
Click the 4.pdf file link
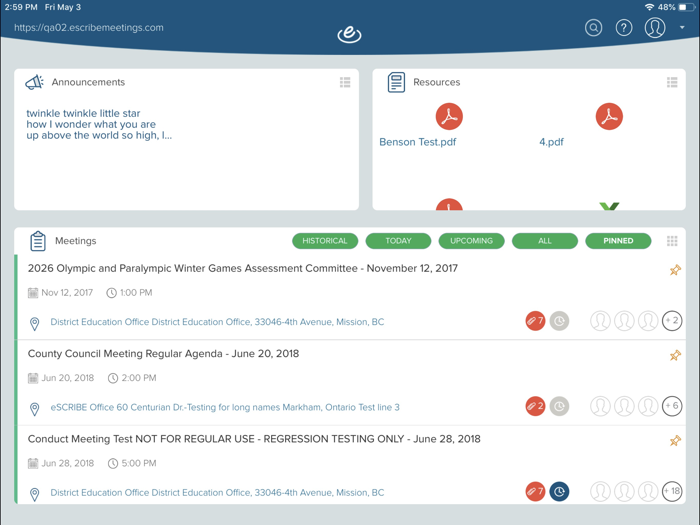(551, 142)
